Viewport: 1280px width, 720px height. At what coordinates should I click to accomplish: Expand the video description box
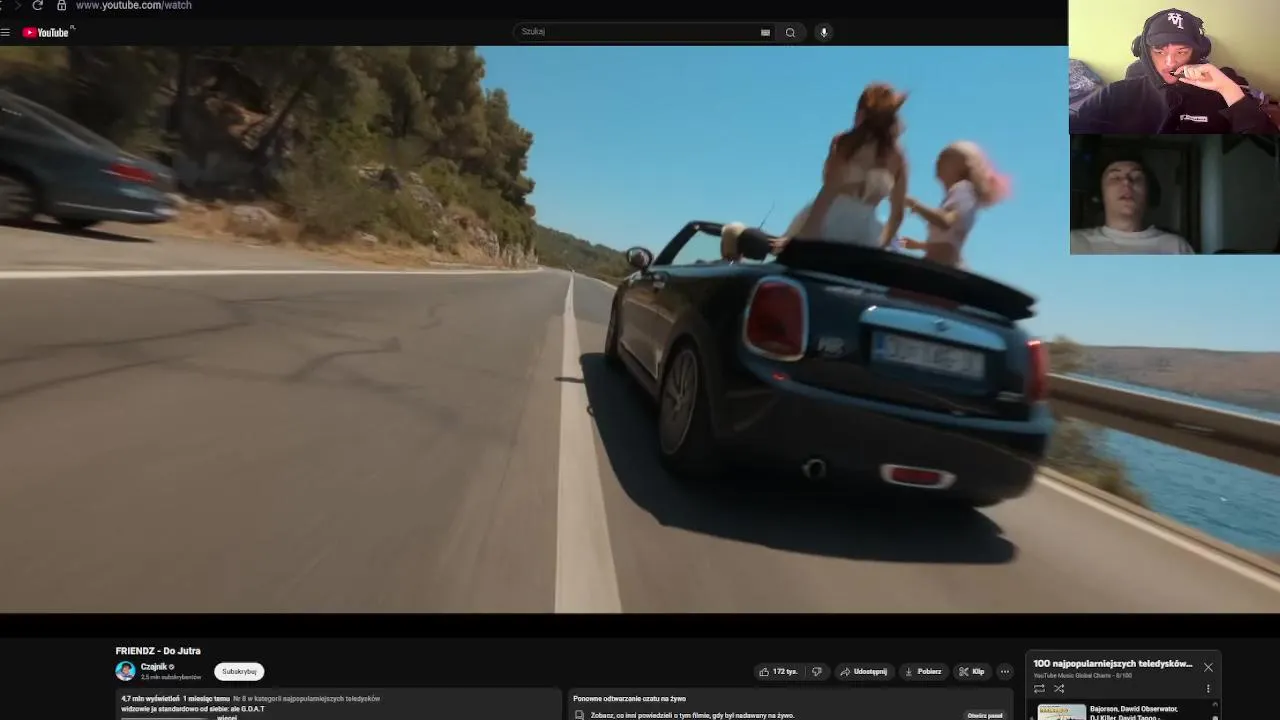[338, 704]
